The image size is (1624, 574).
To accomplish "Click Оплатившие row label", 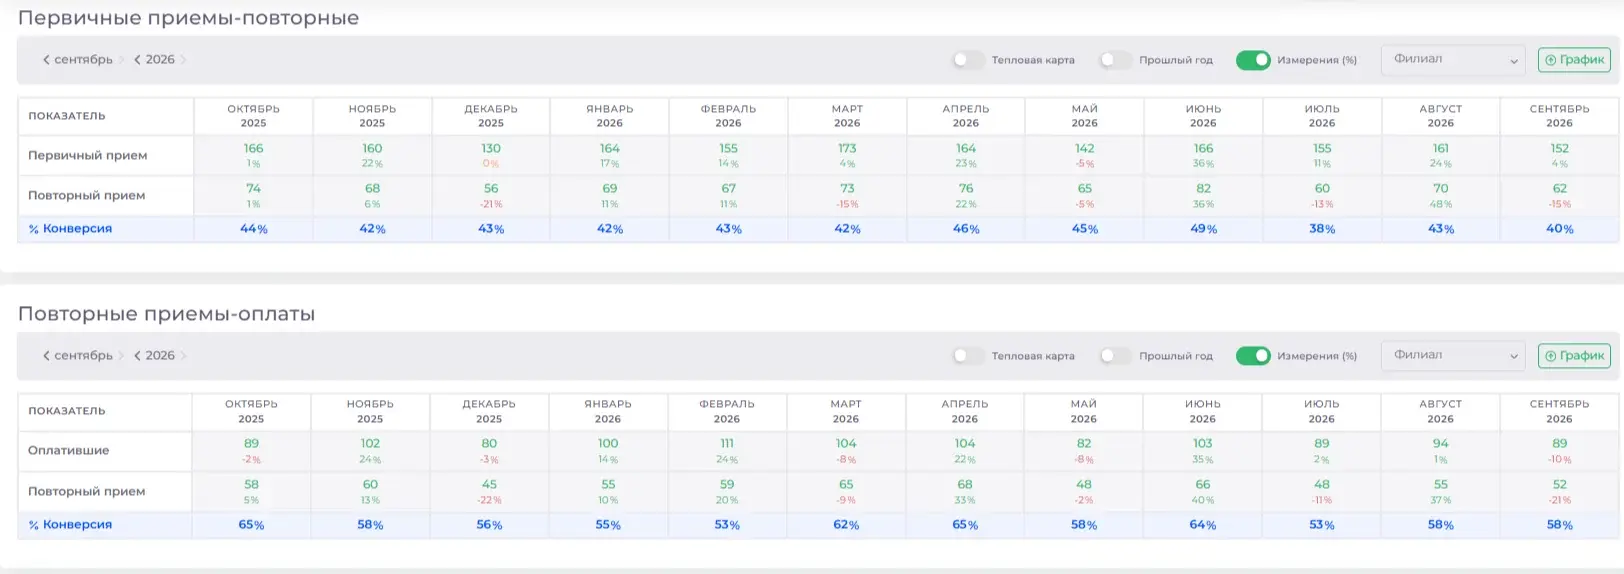I will coord(69,451).
